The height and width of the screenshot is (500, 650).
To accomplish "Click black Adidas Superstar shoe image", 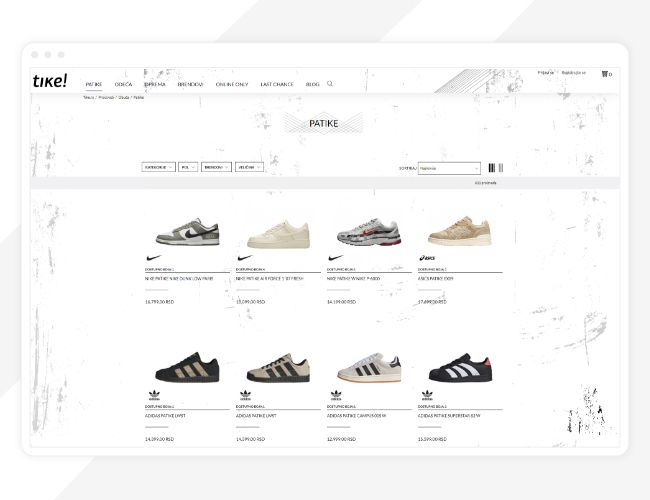I will click(460, 367).
